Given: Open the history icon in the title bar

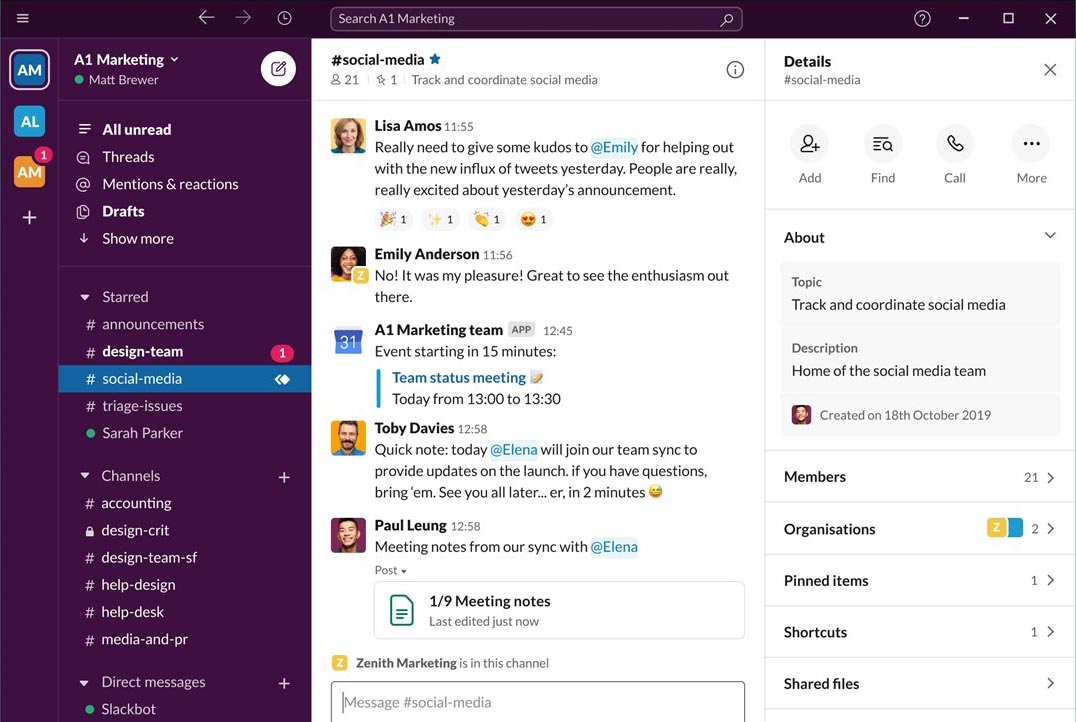Looking at the screenshot, I should click(x=283, y=18).
